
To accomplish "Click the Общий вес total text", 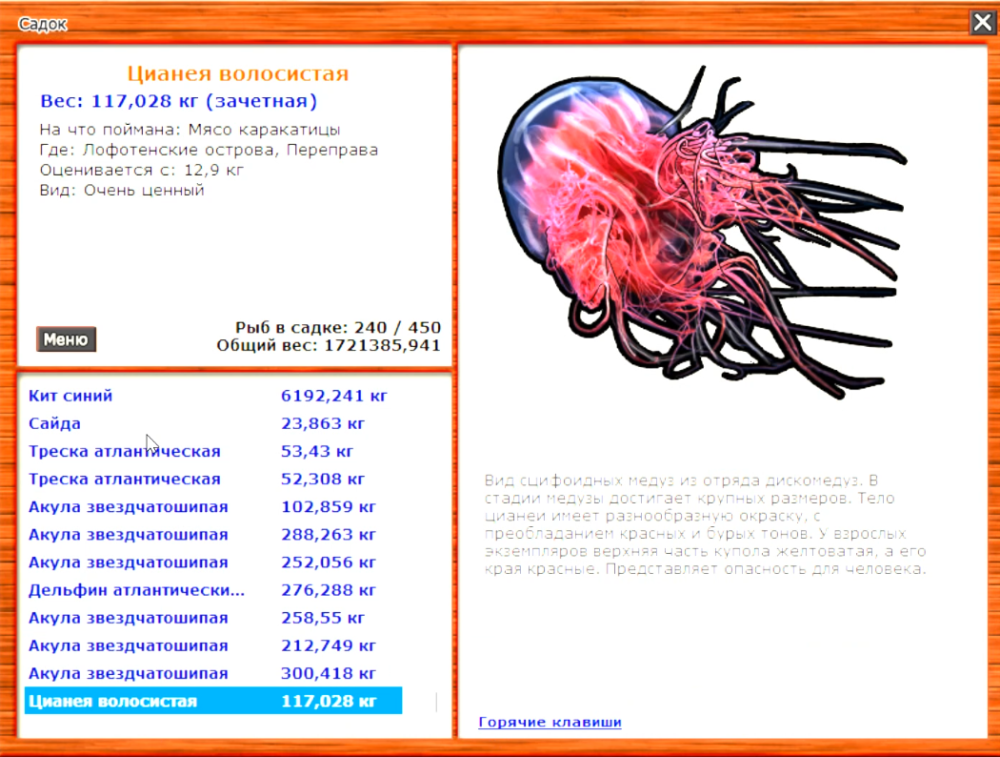I will 328,346.
